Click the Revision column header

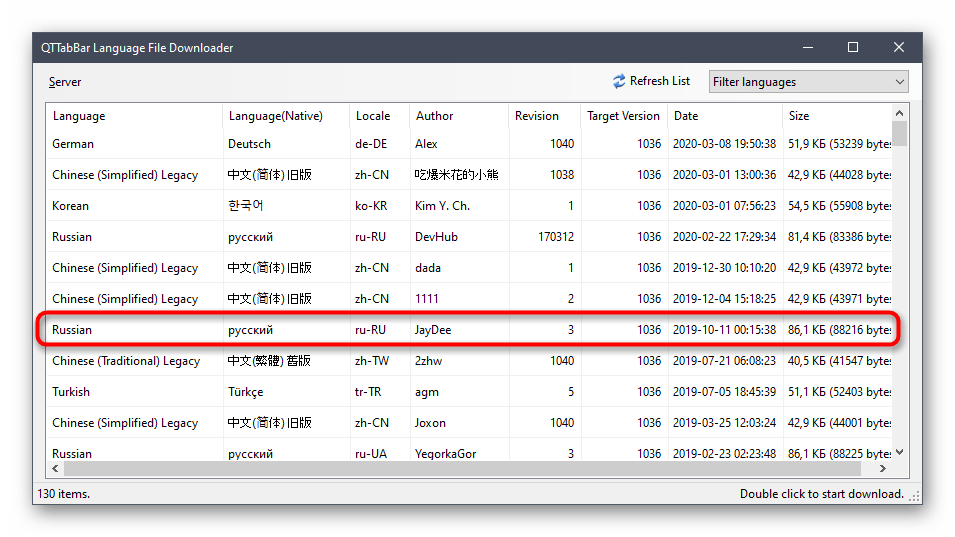coord(543,116)
